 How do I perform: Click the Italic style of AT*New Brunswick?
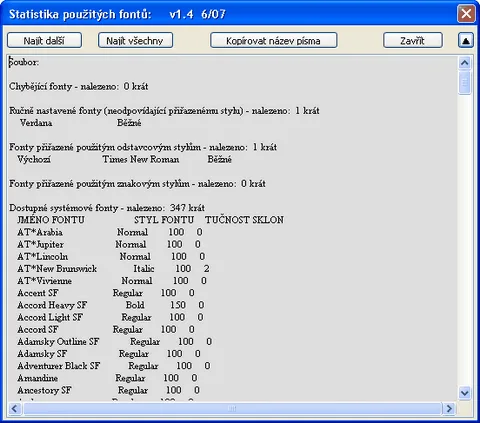144,269
